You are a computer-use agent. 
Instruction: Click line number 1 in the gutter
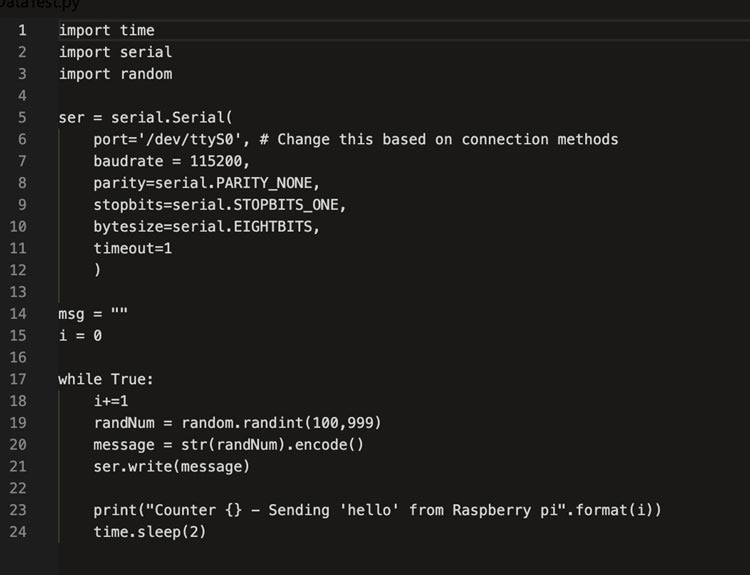click(22, 30)
